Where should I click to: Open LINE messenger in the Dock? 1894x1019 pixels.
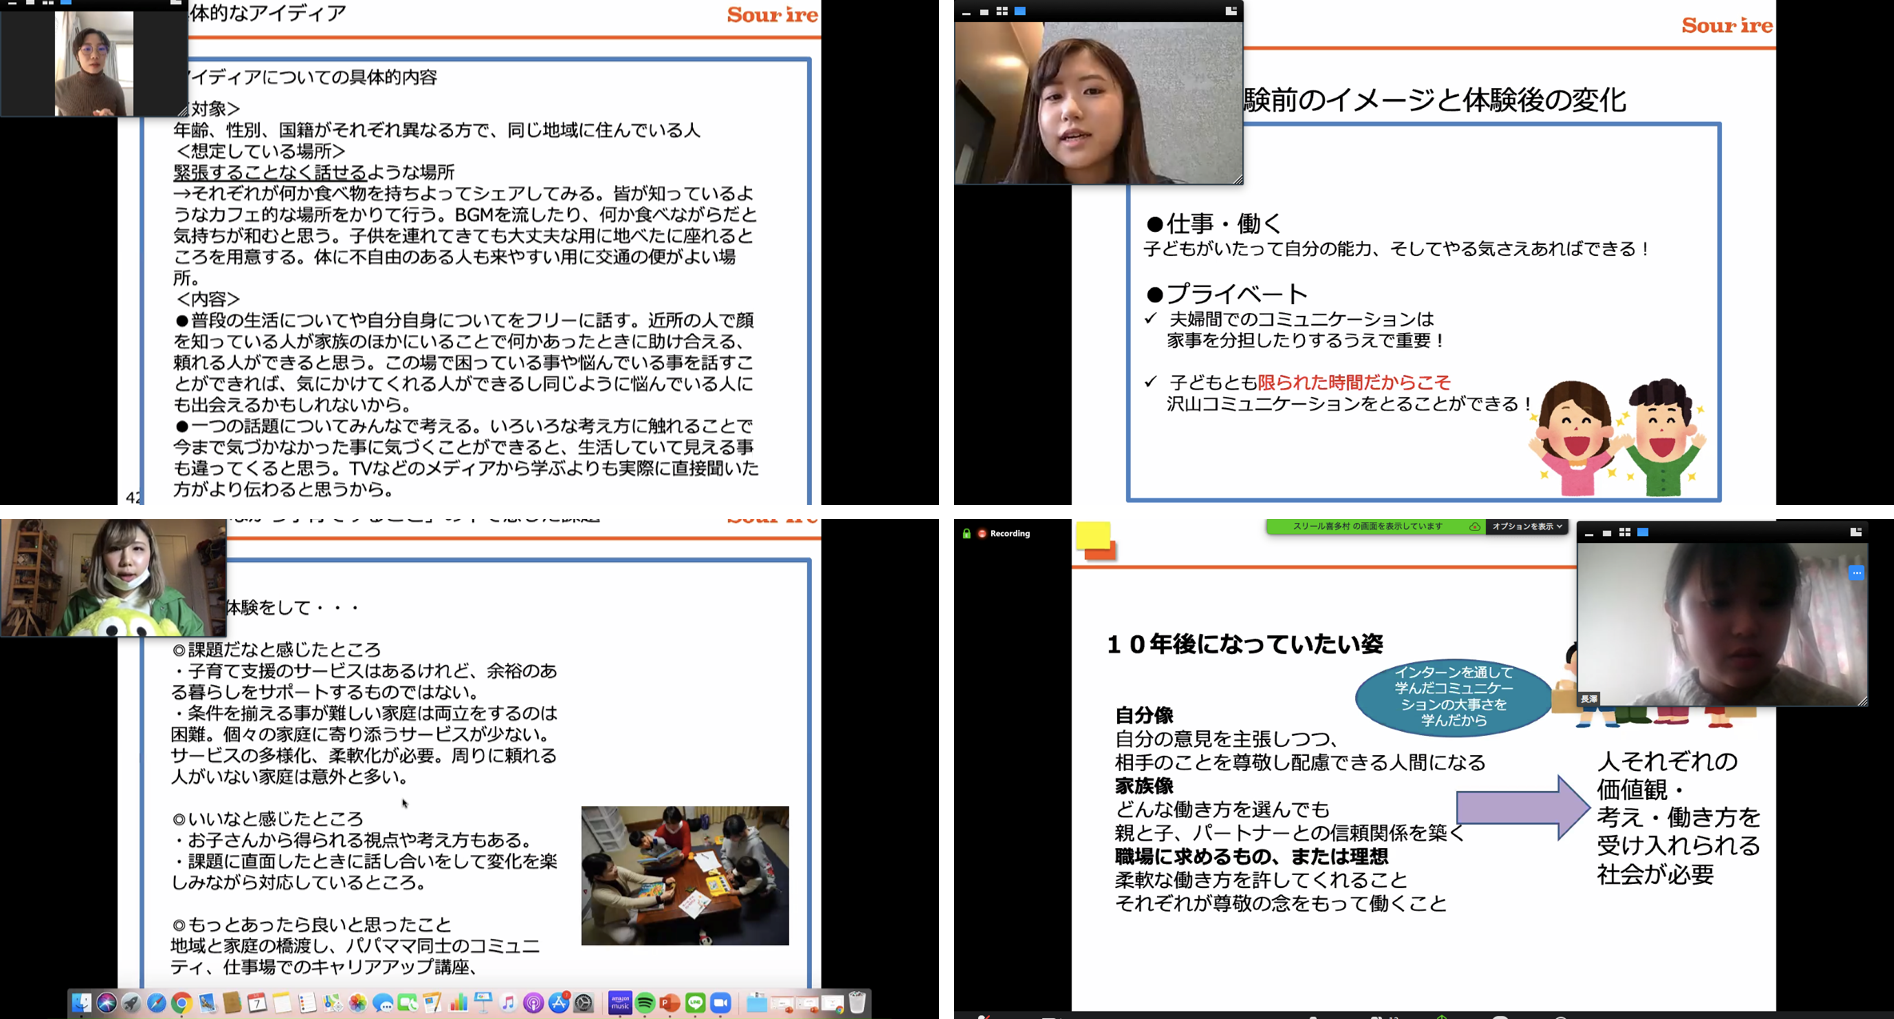tap(695, 1003)
